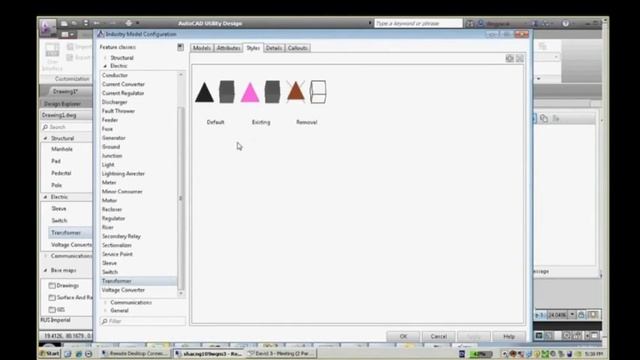Click the Industry Model Configuration title icon
Screen dimensions: 640x360
100,34
